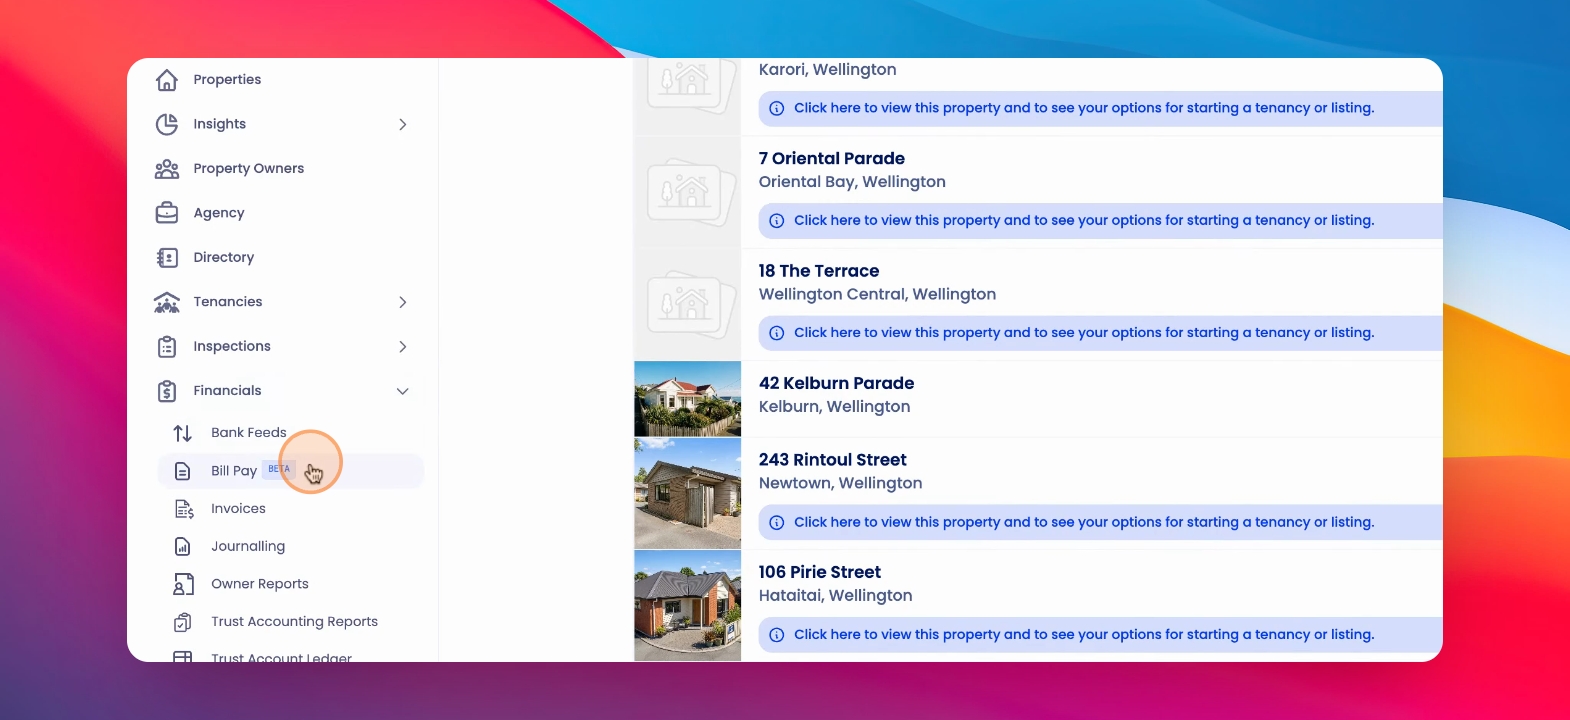Click the Property Owners people icon

(x=167, y=169)
